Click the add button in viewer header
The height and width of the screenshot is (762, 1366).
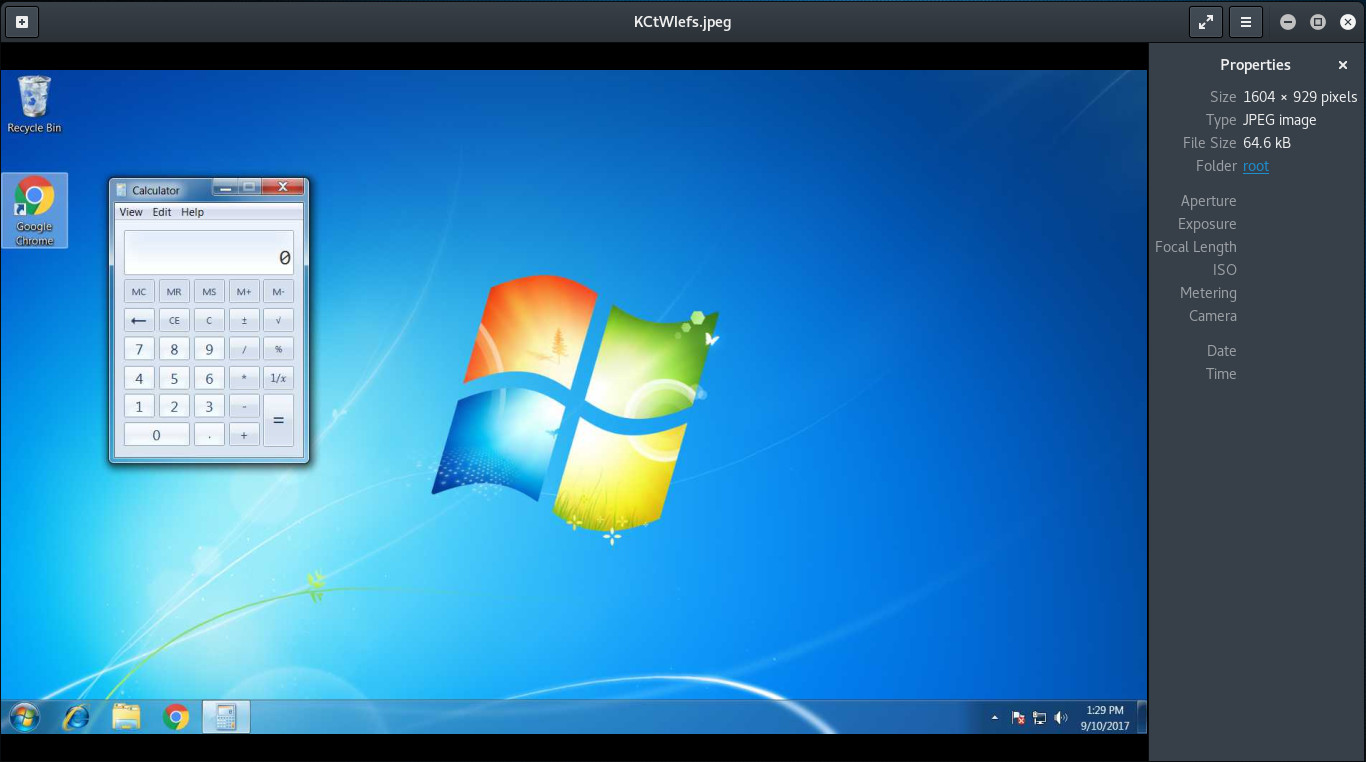pyautogui.click(x=22, y=22)
